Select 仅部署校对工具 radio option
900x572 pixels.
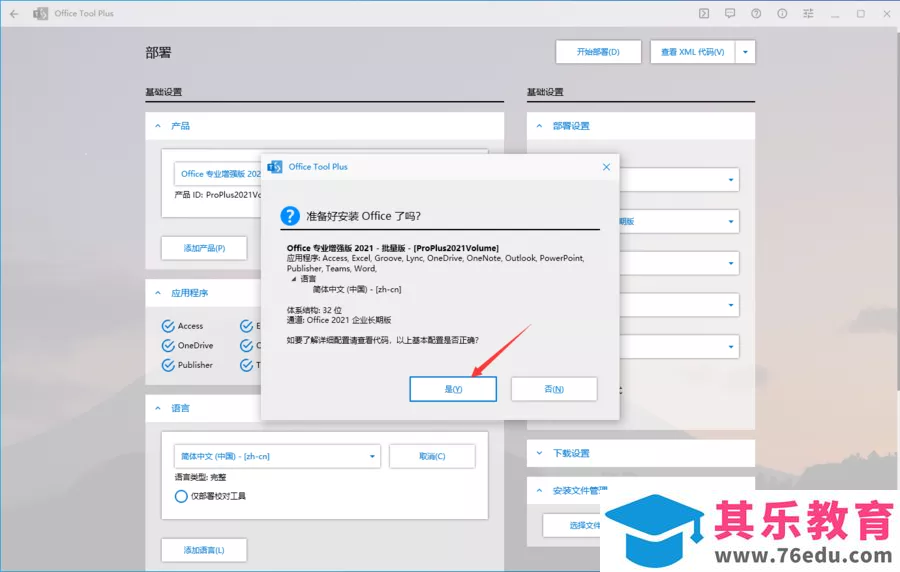tap(181, 496)
